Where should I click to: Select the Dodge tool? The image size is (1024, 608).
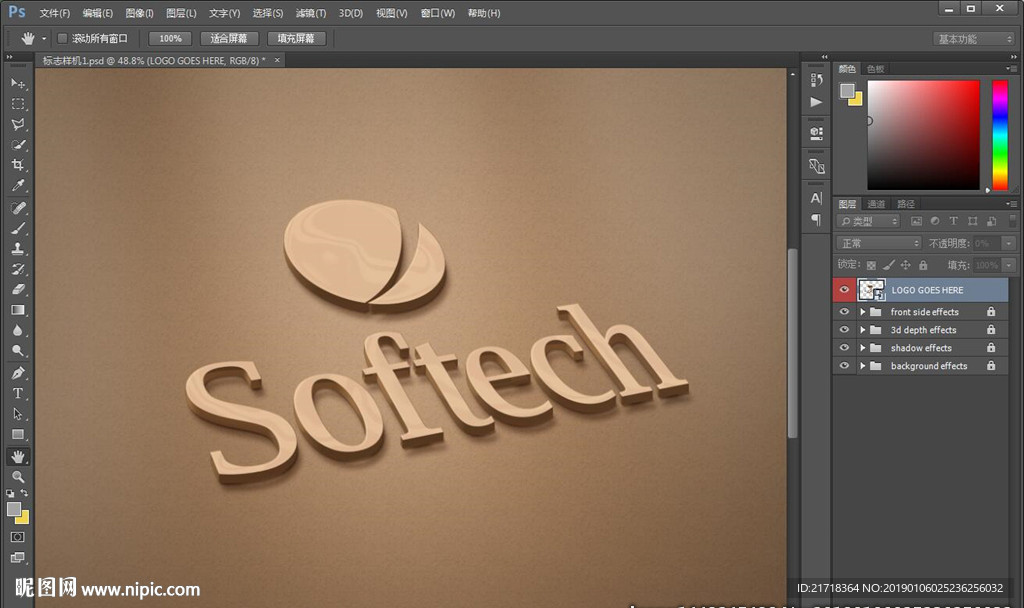(x=18, y=351)
